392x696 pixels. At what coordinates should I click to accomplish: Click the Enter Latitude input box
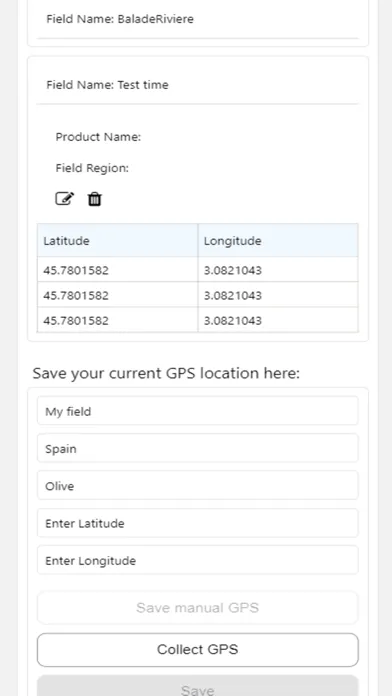[198, 523]
